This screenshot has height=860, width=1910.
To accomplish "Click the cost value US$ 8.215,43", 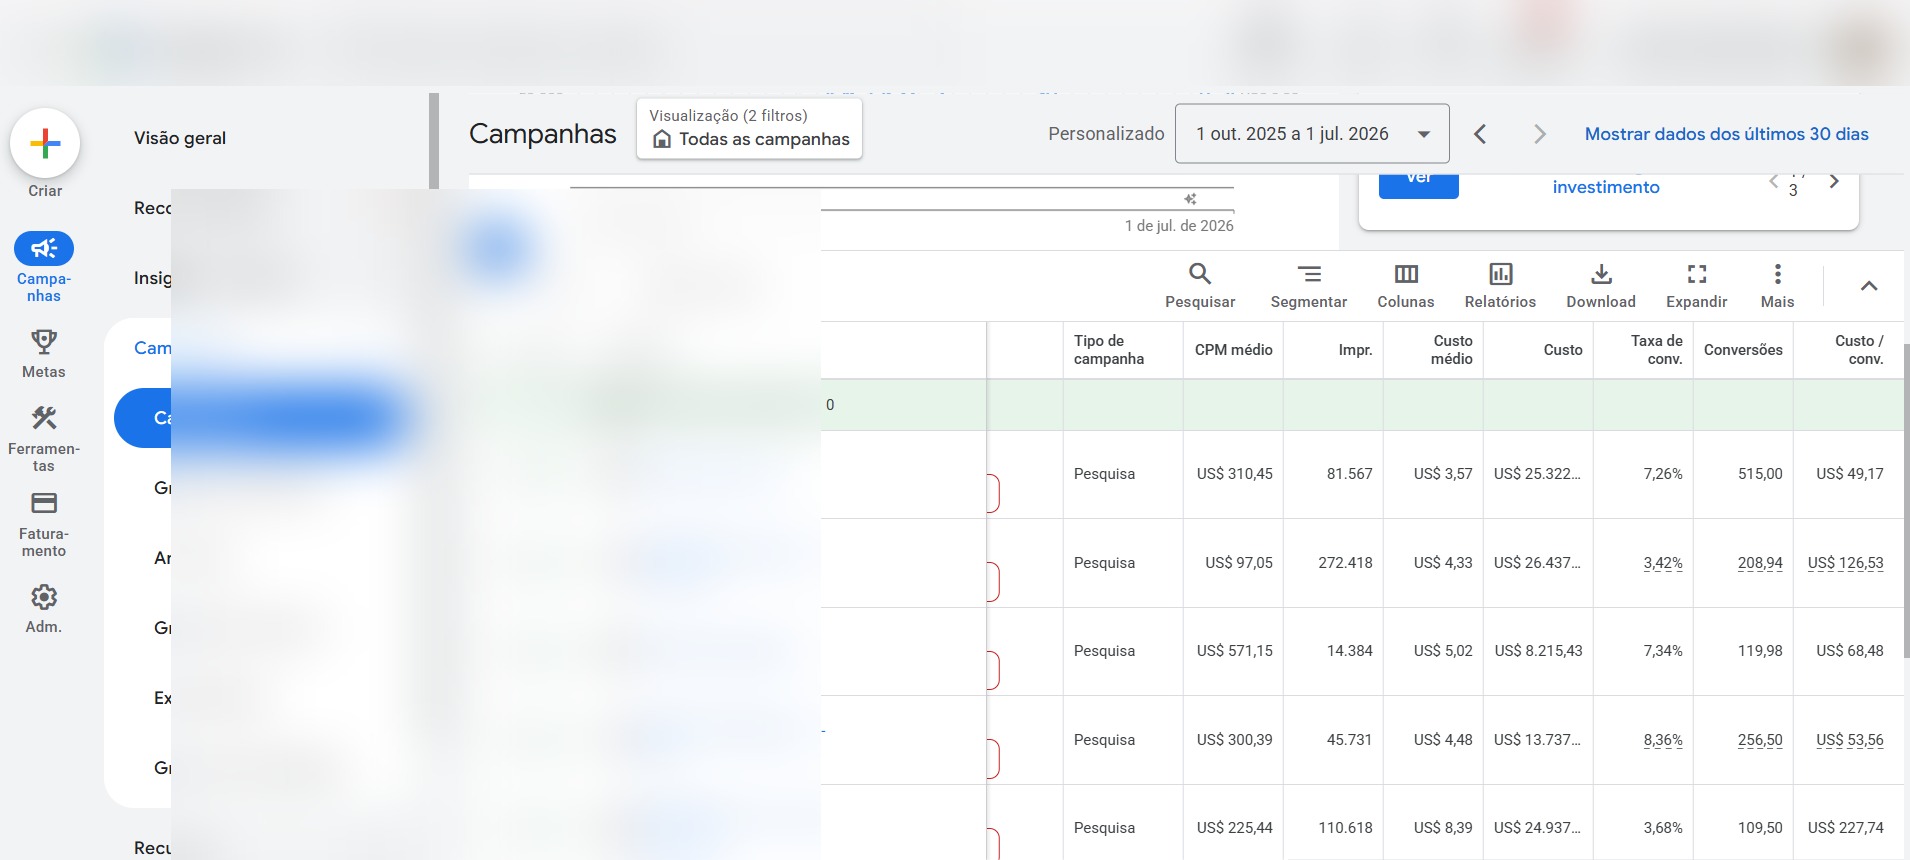I will (1538, 651).
